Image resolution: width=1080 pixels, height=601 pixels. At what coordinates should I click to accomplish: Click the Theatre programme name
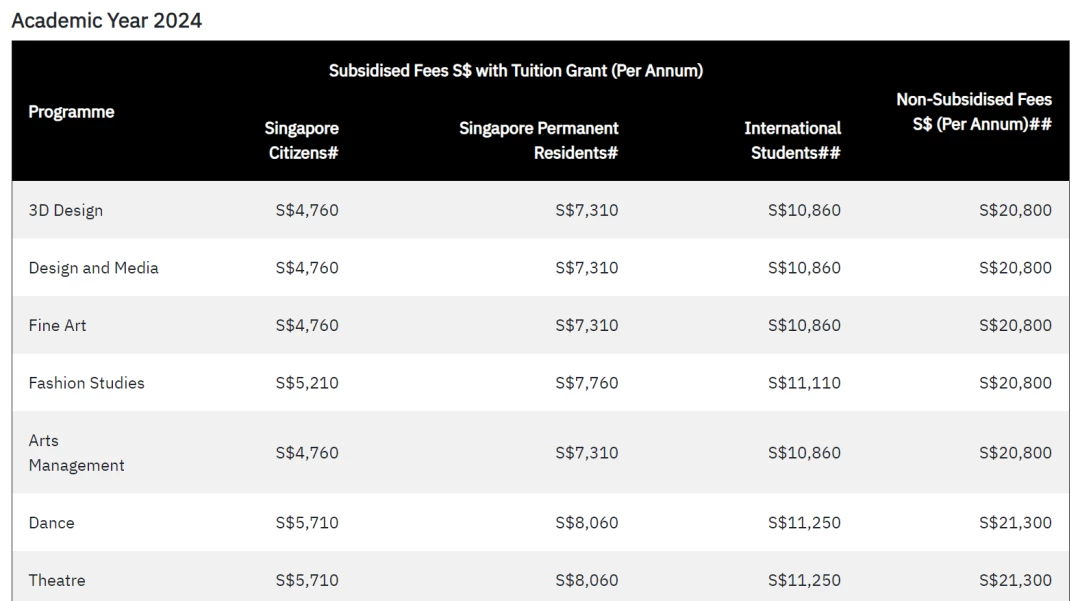[x=56, y=580]
